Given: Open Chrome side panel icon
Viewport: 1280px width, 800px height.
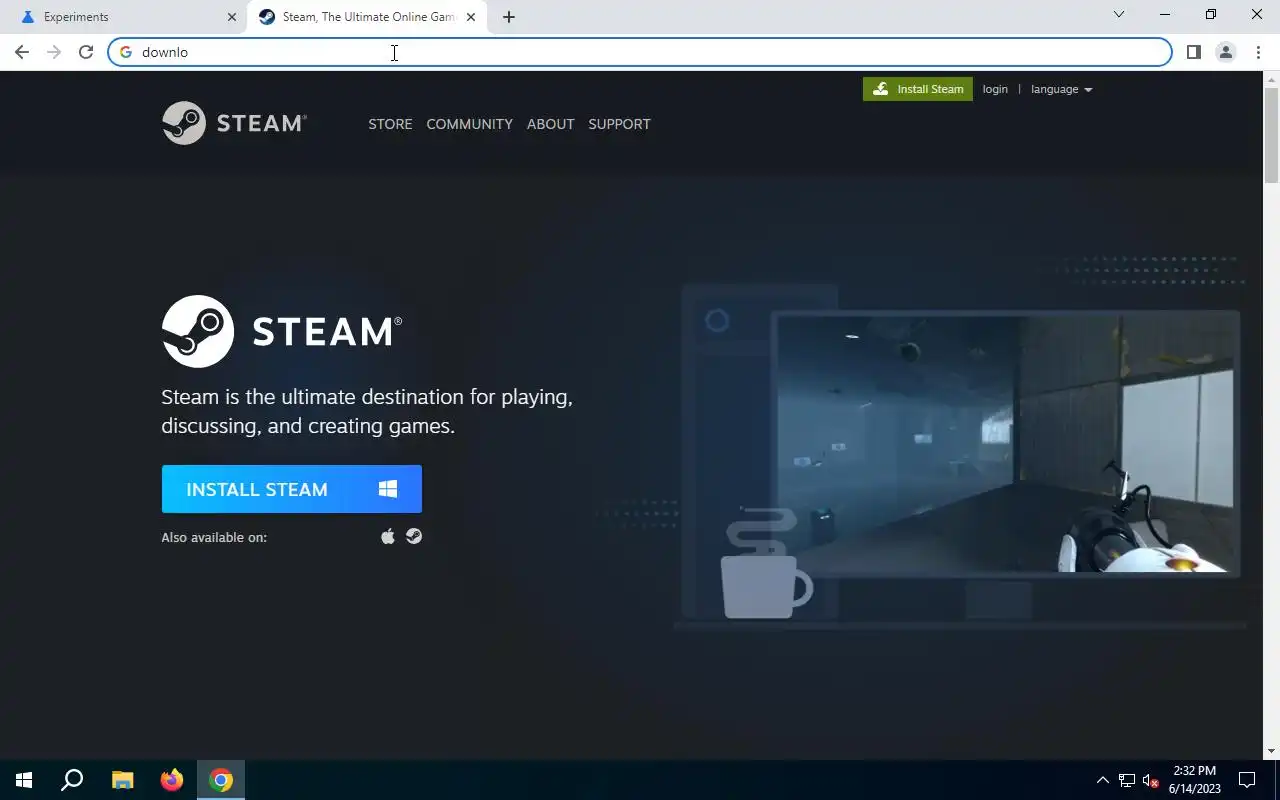Looking at the screenshot, I should (x=1193, y=52).
